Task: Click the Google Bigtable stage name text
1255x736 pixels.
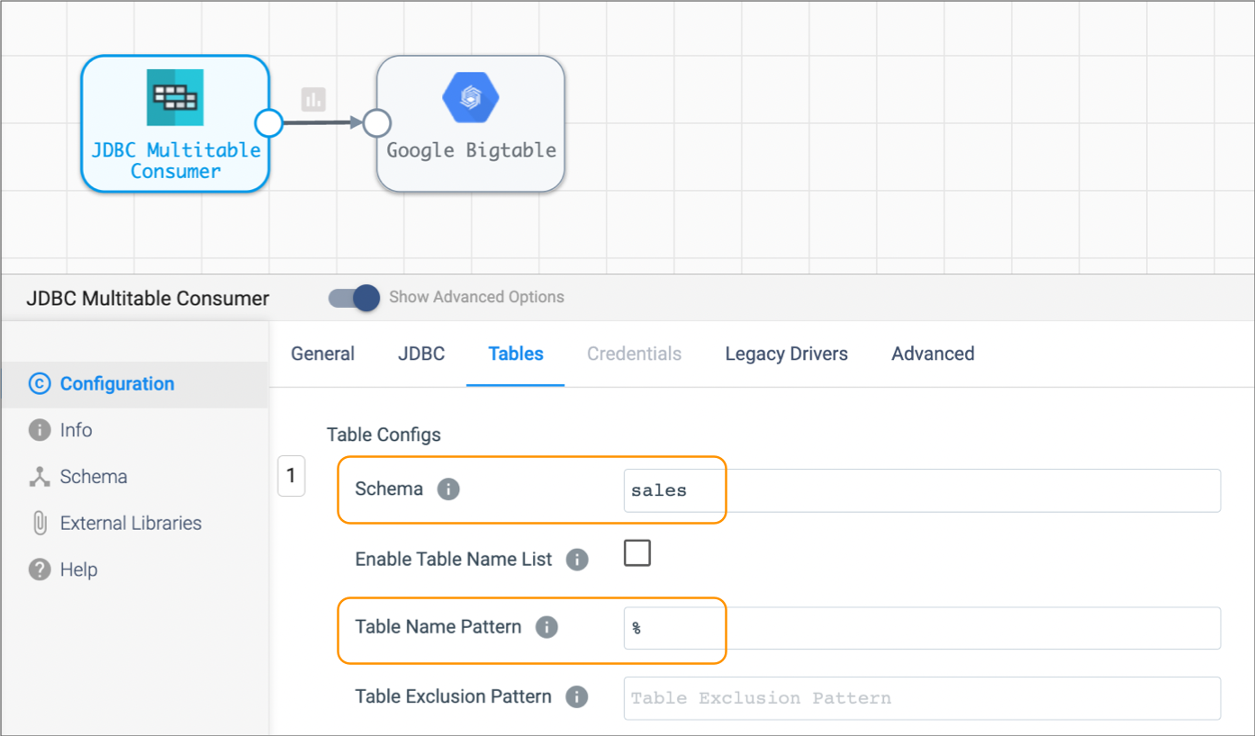Action: click(x=471, y=150)
